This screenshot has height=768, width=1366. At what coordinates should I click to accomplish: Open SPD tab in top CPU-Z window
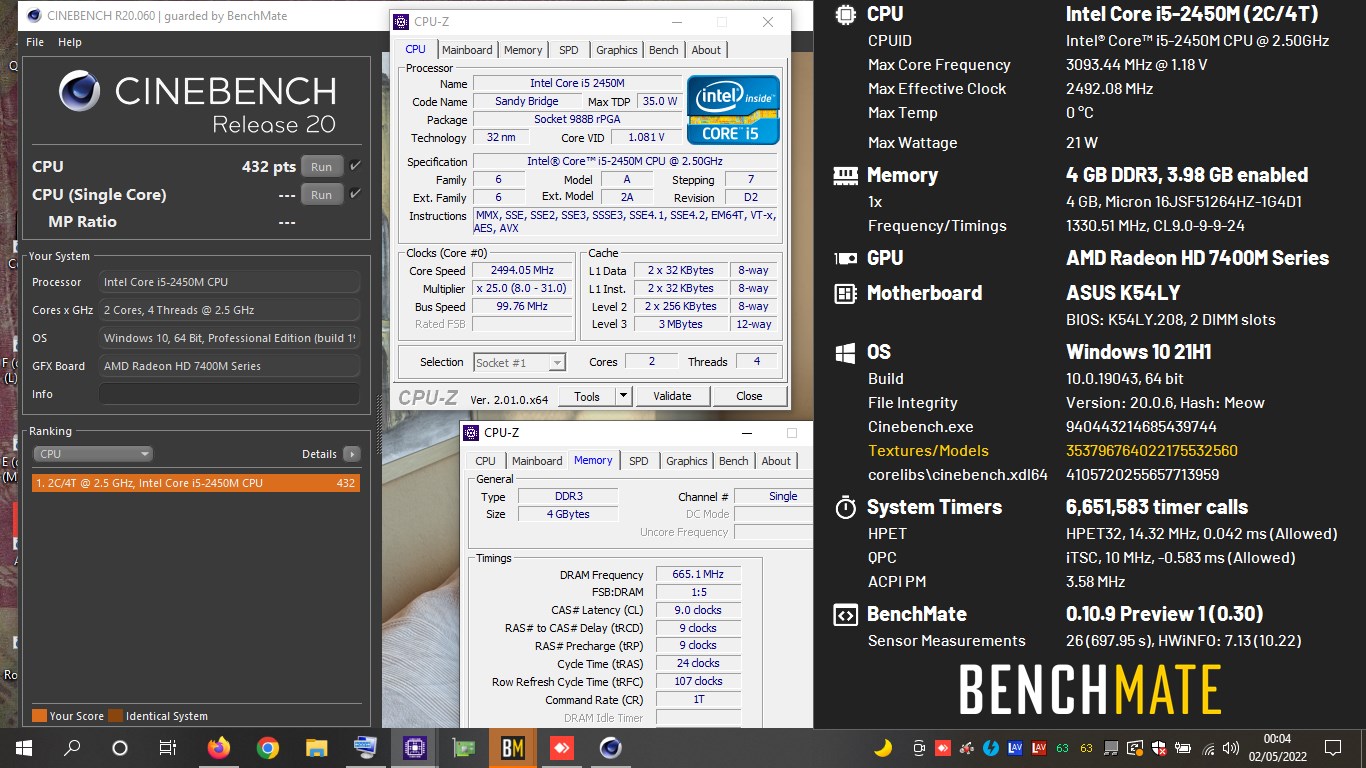click(568, 50)
